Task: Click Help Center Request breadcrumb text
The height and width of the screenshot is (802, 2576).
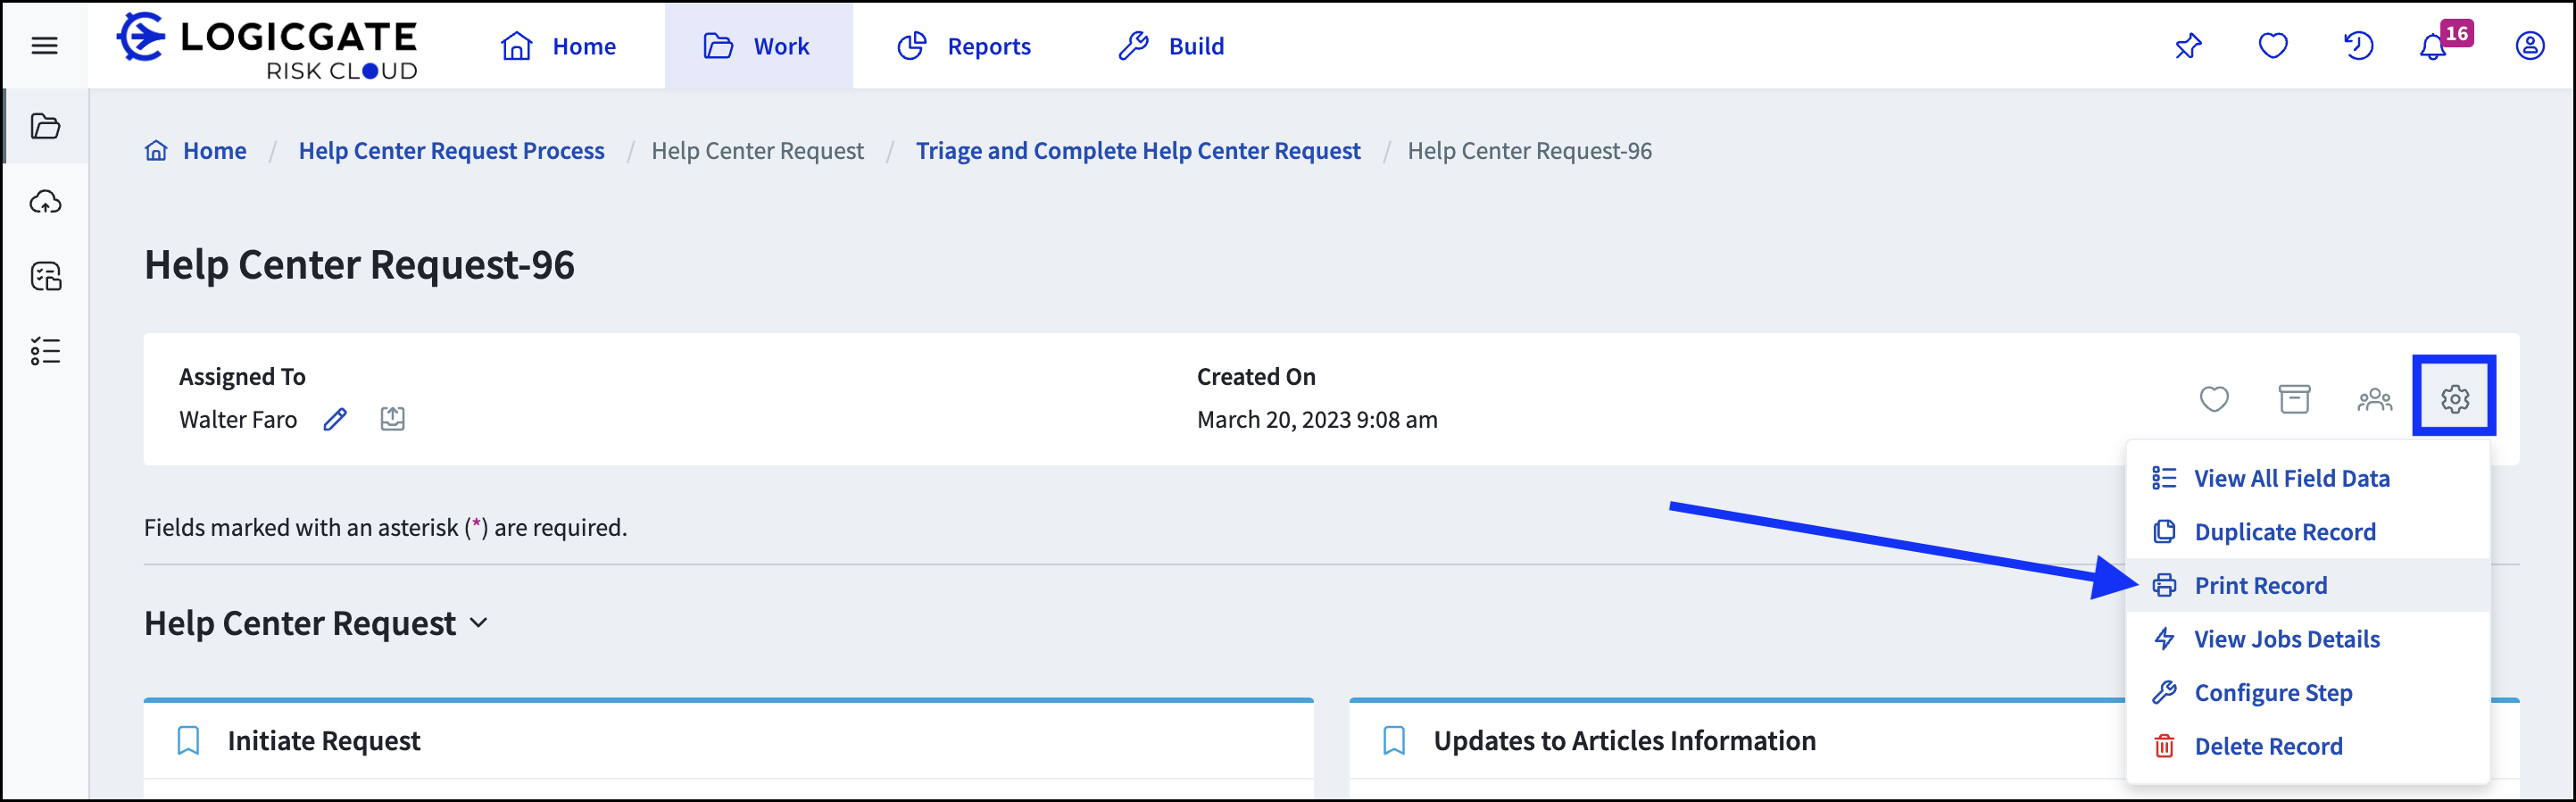Action: point(757,150)
